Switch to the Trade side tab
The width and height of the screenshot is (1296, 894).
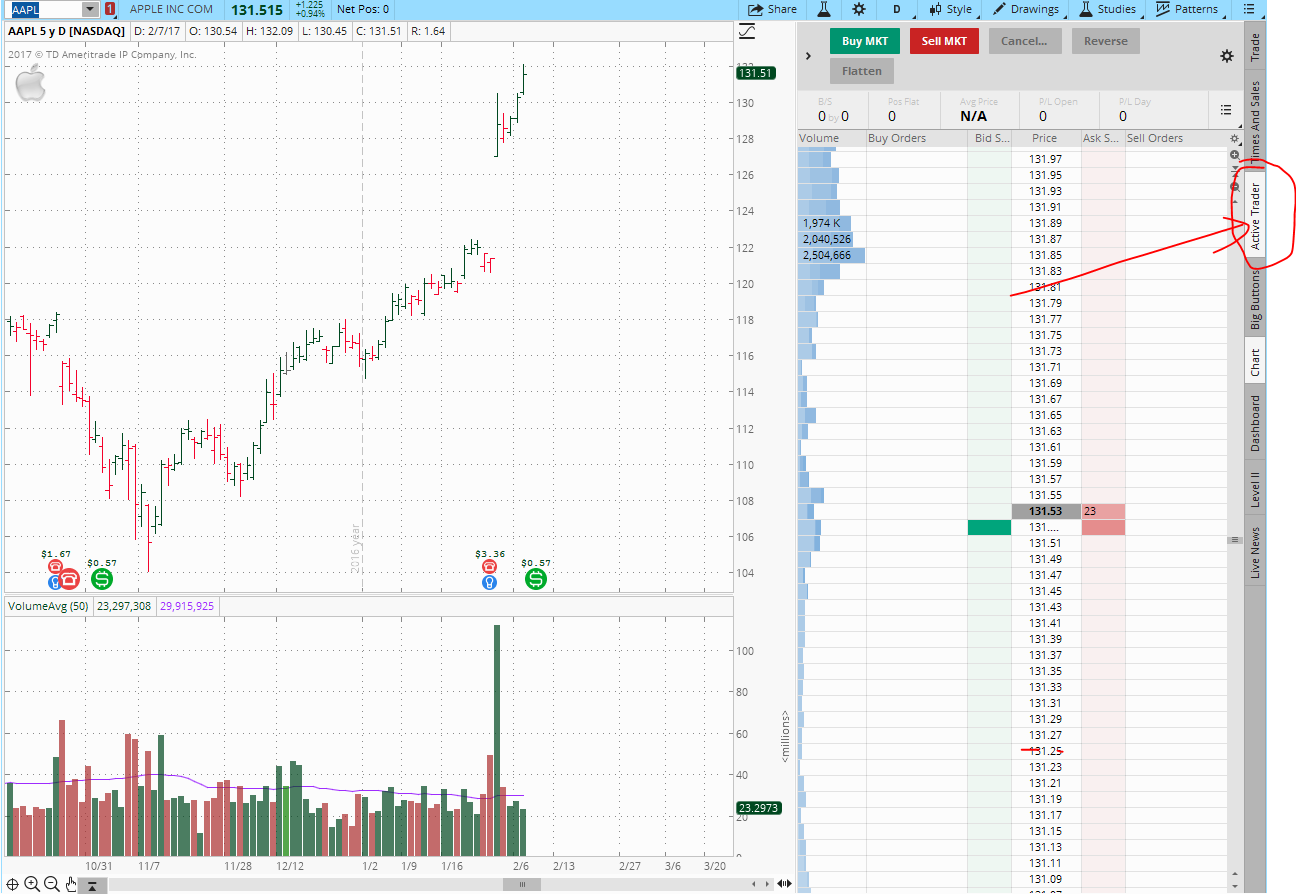click(1255, 48)
